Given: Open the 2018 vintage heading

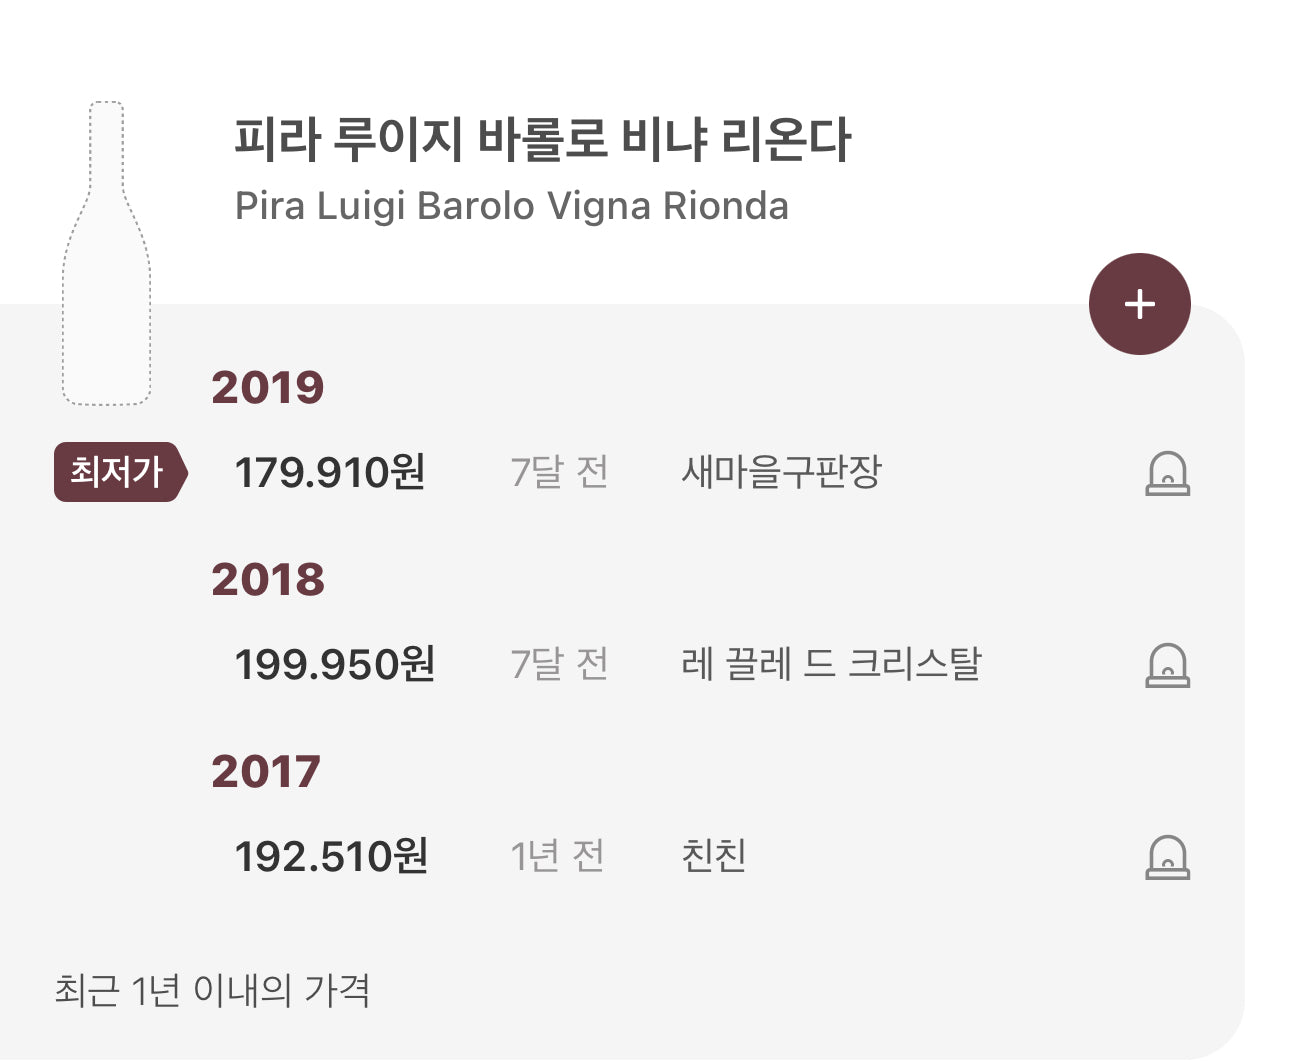Looking at the screenshot, I should click(x=267, y=579).
